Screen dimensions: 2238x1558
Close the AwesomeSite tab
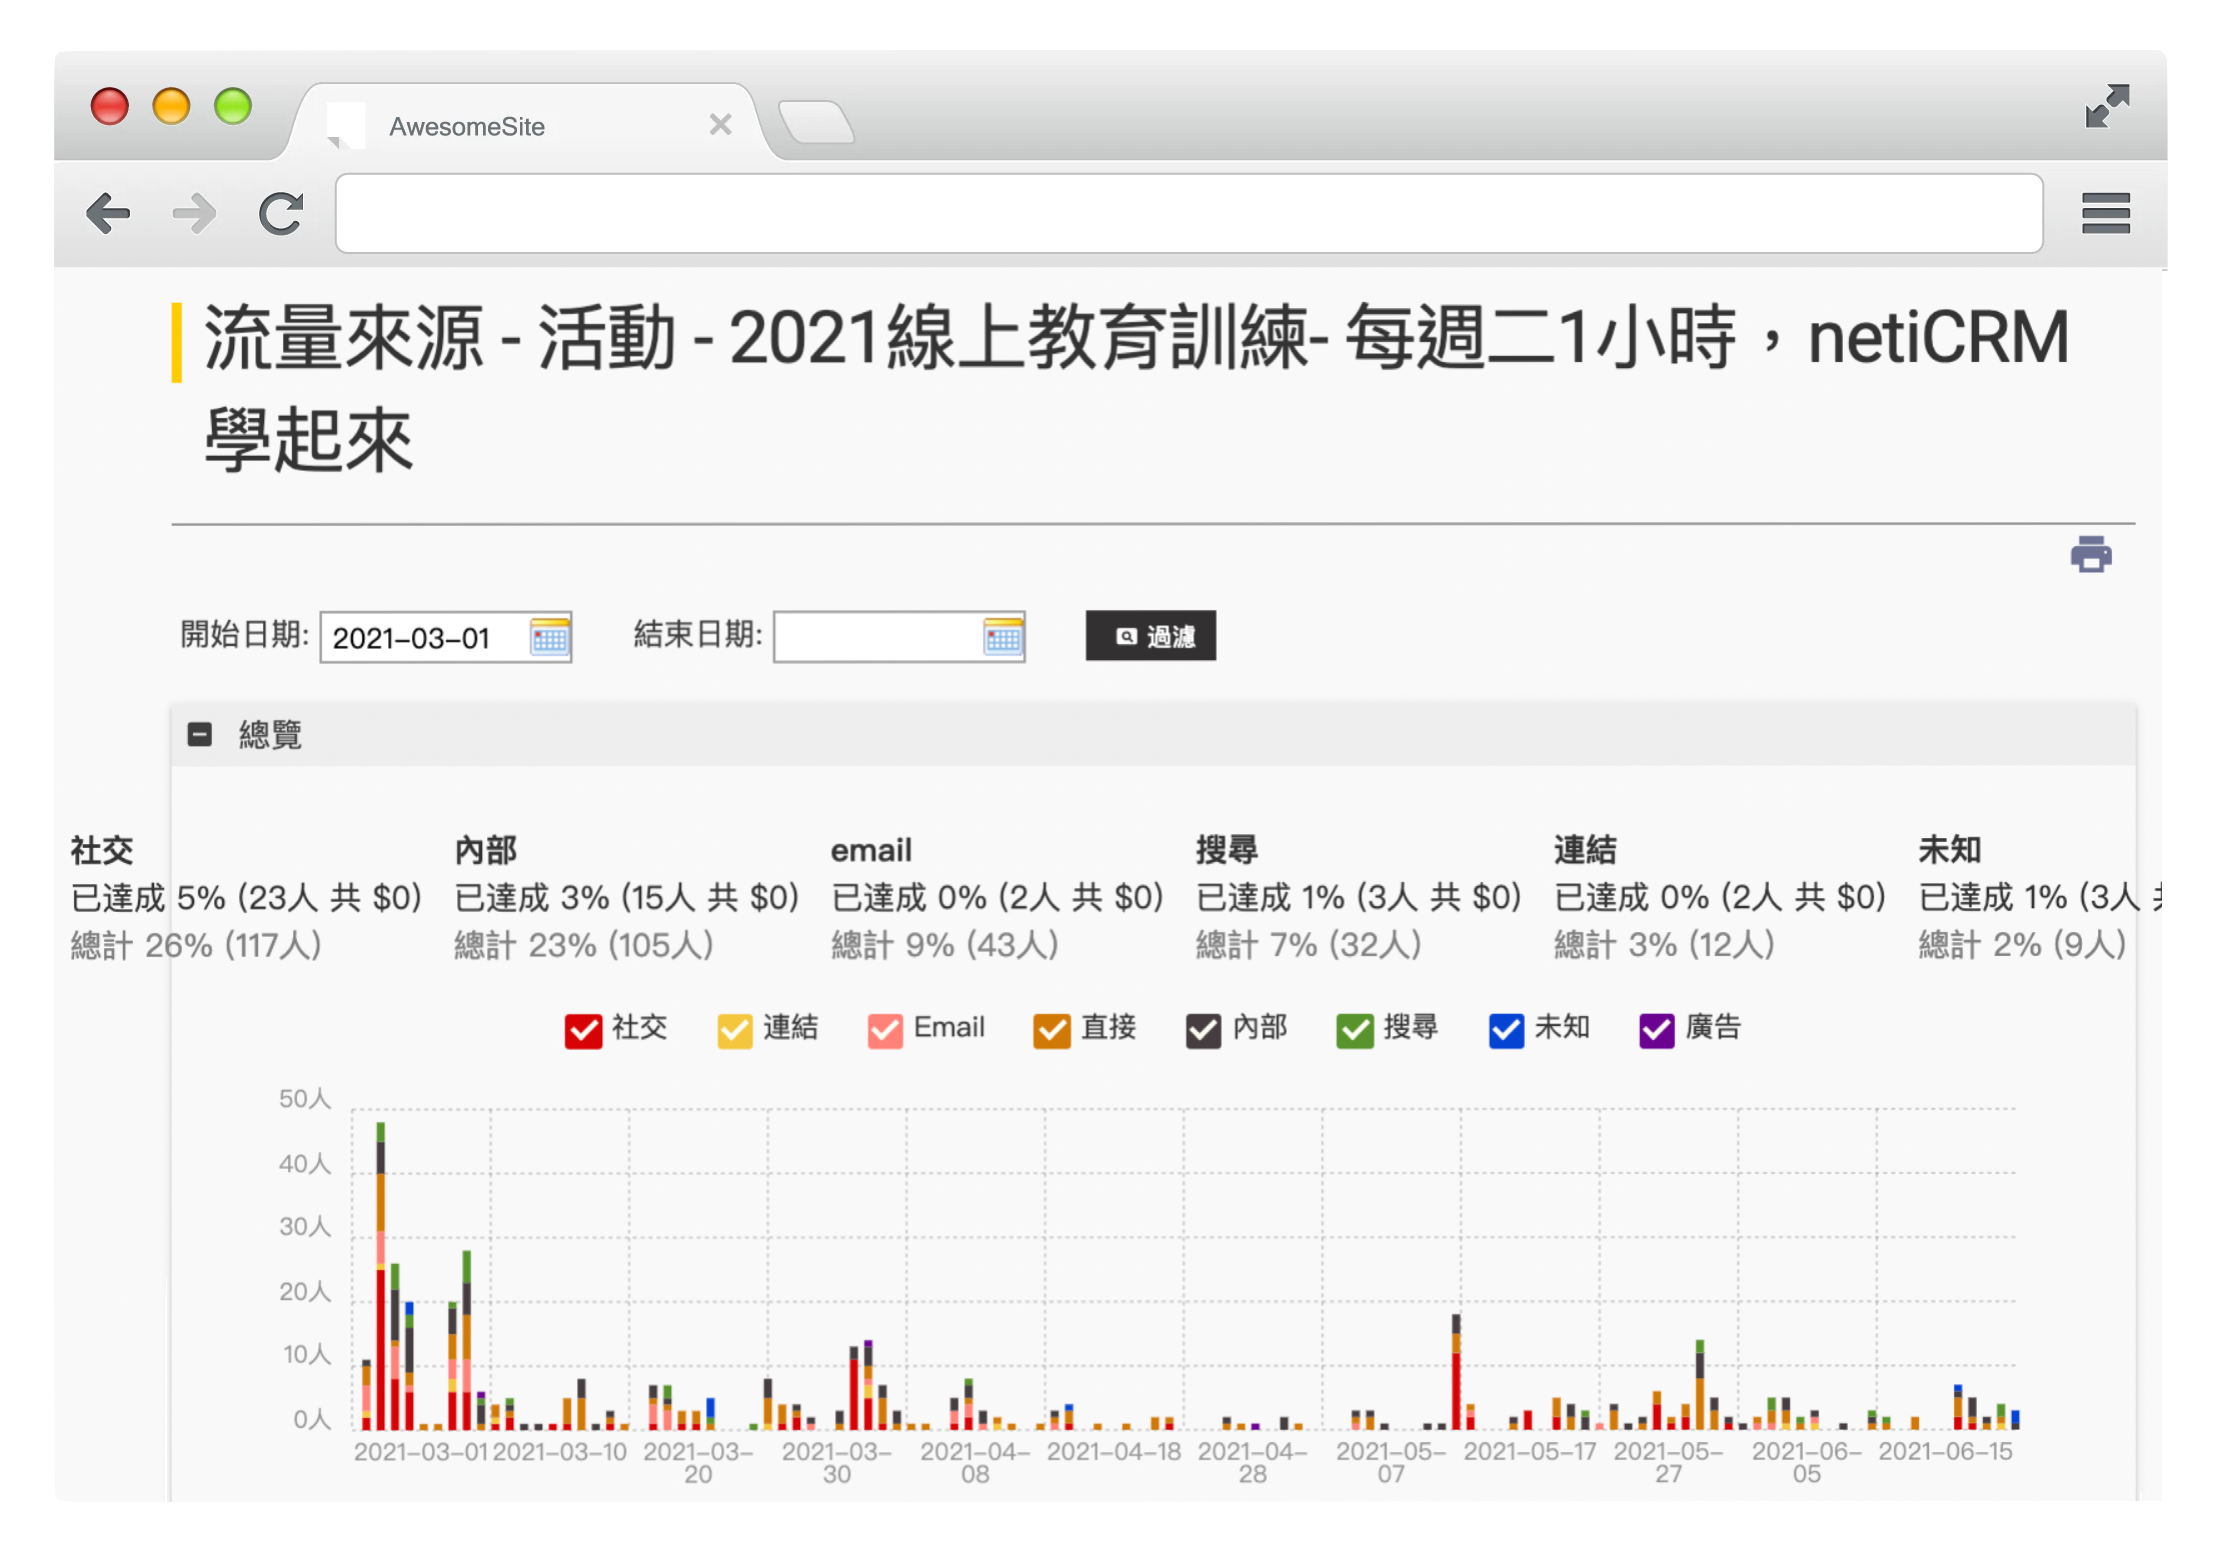click(720, 125)
